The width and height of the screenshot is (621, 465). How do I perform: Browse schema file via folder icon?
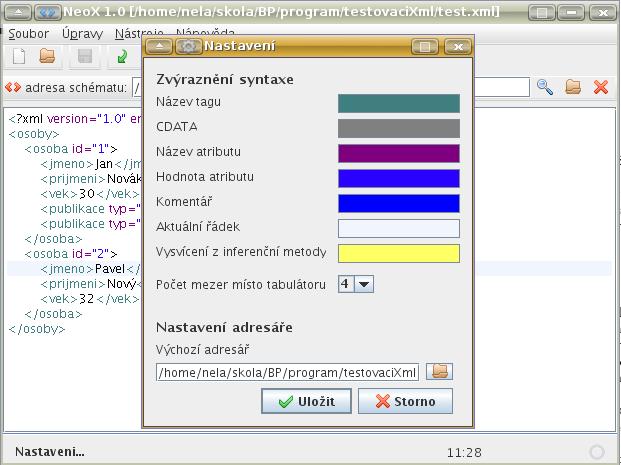pos(573,87)
